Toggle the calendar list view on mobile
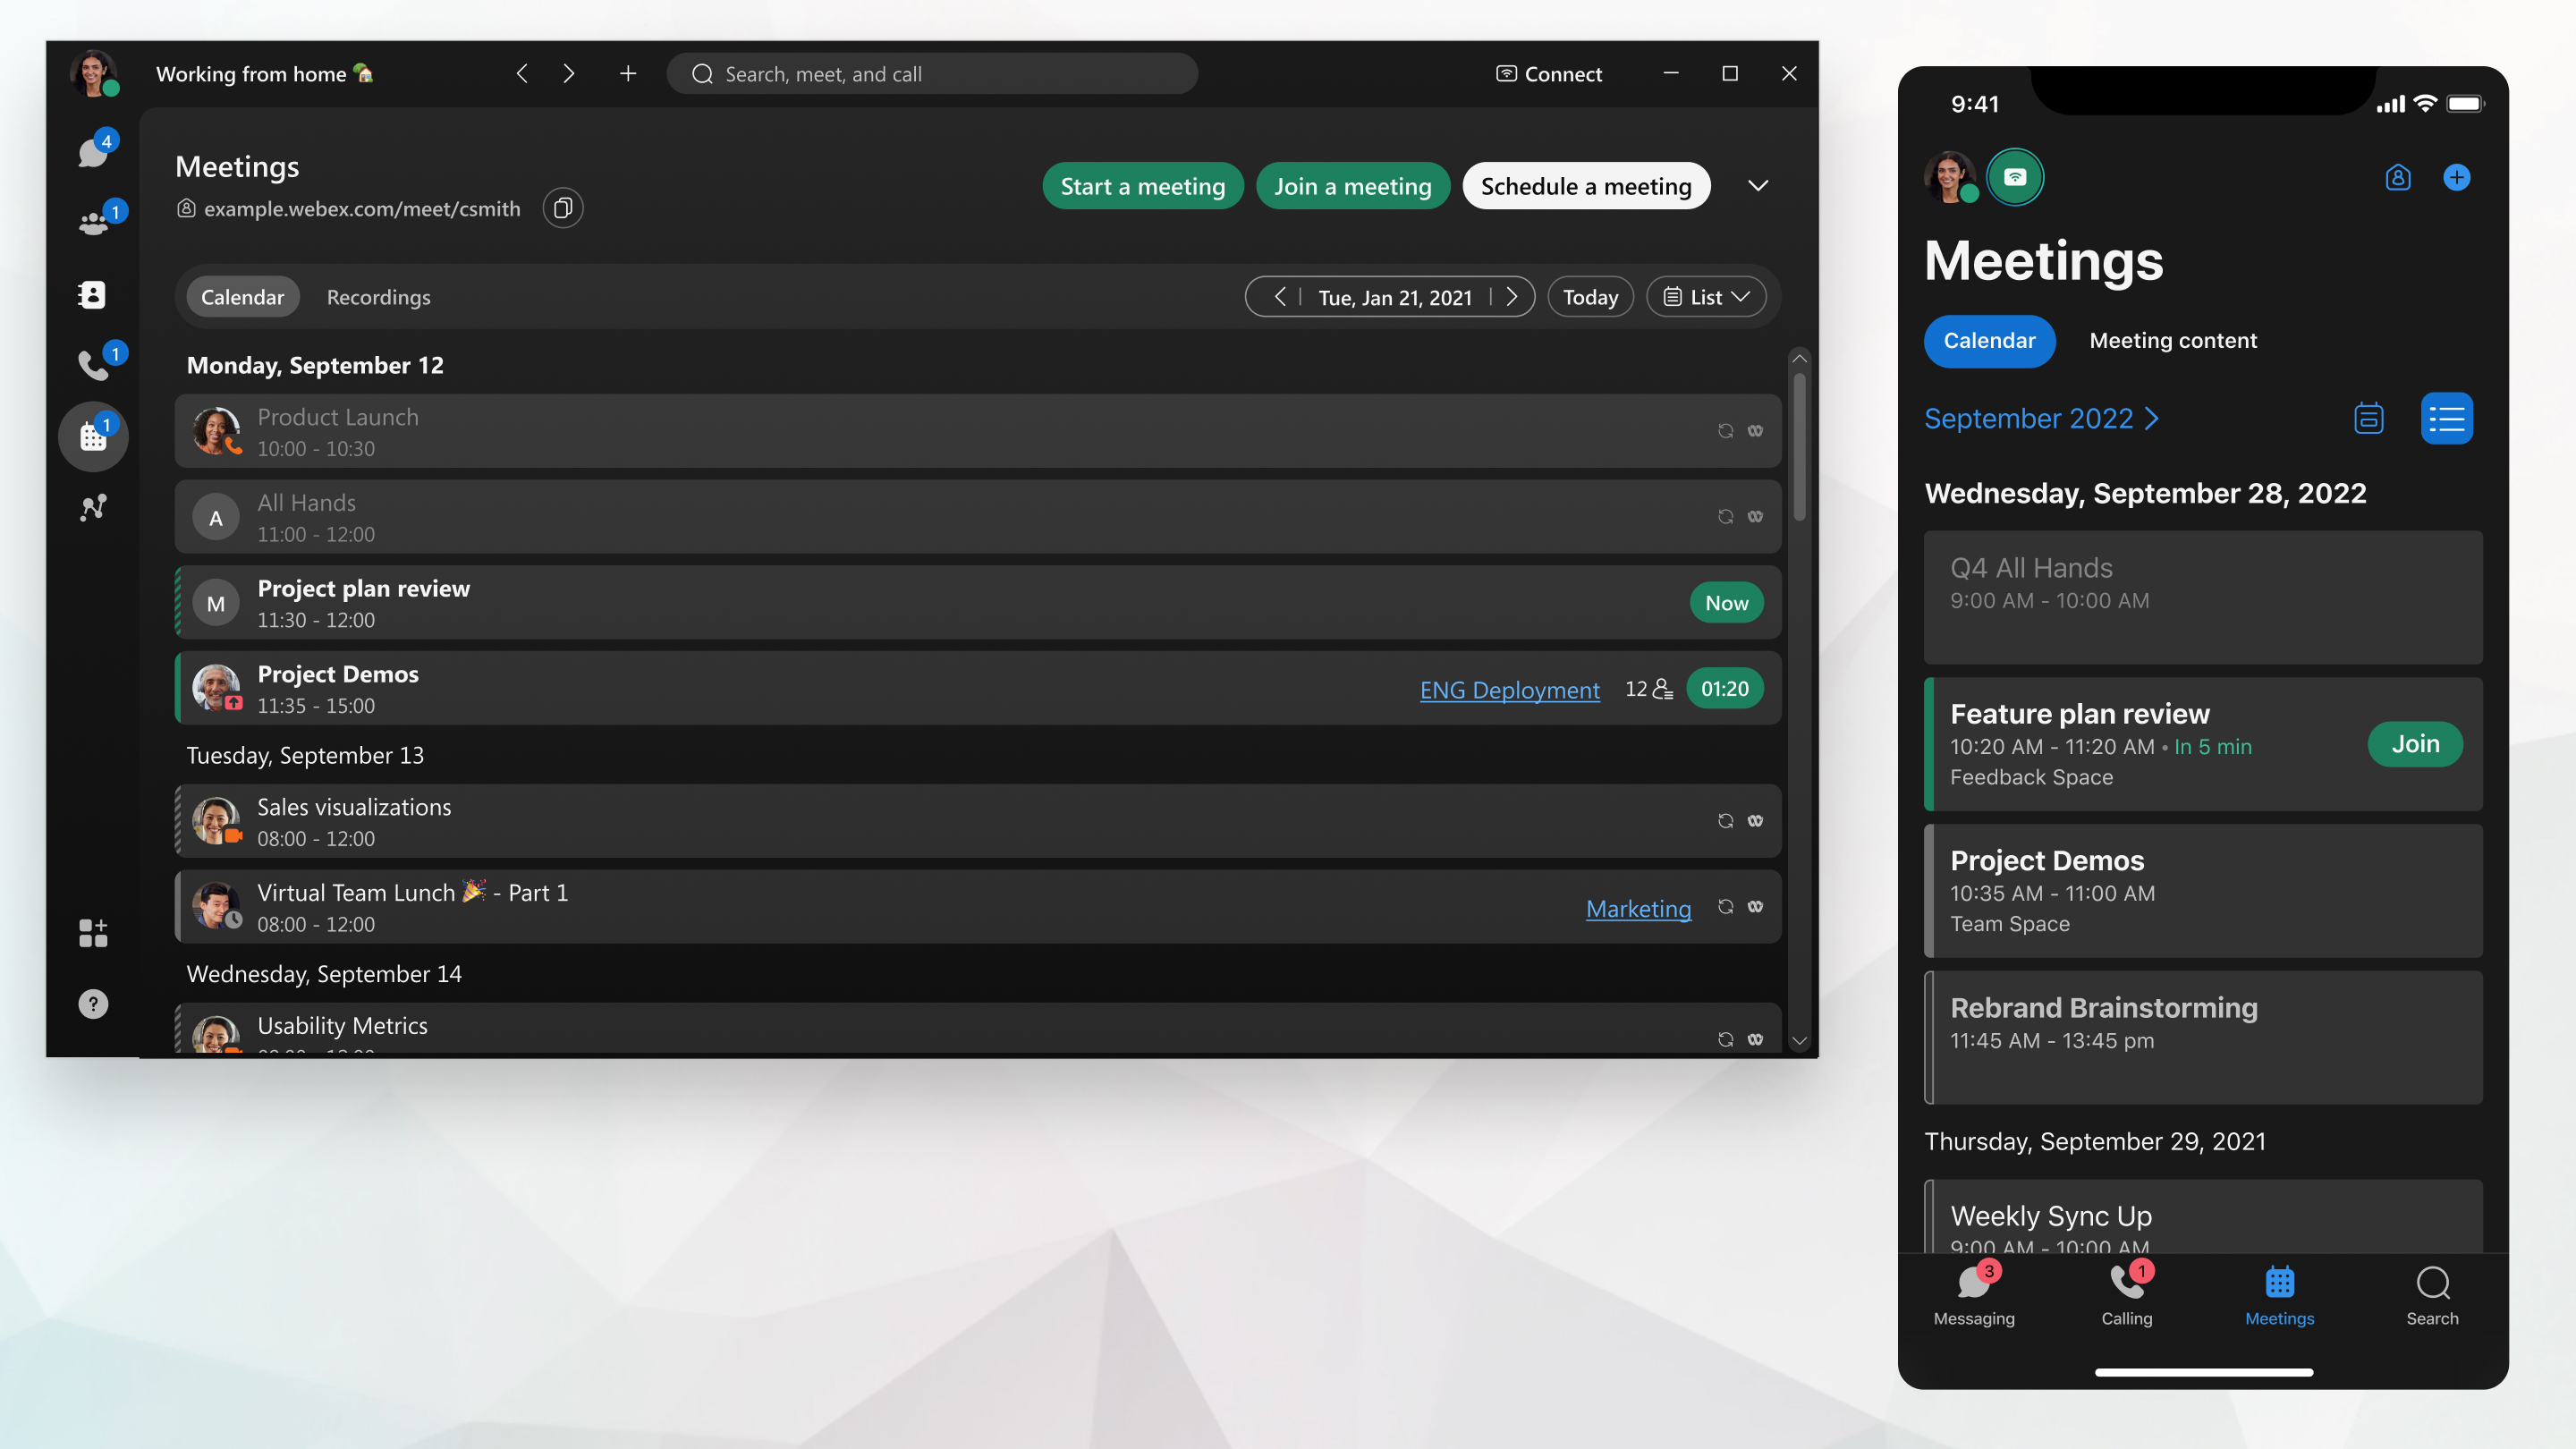2576x1449 pixels. pos(2447,419)
